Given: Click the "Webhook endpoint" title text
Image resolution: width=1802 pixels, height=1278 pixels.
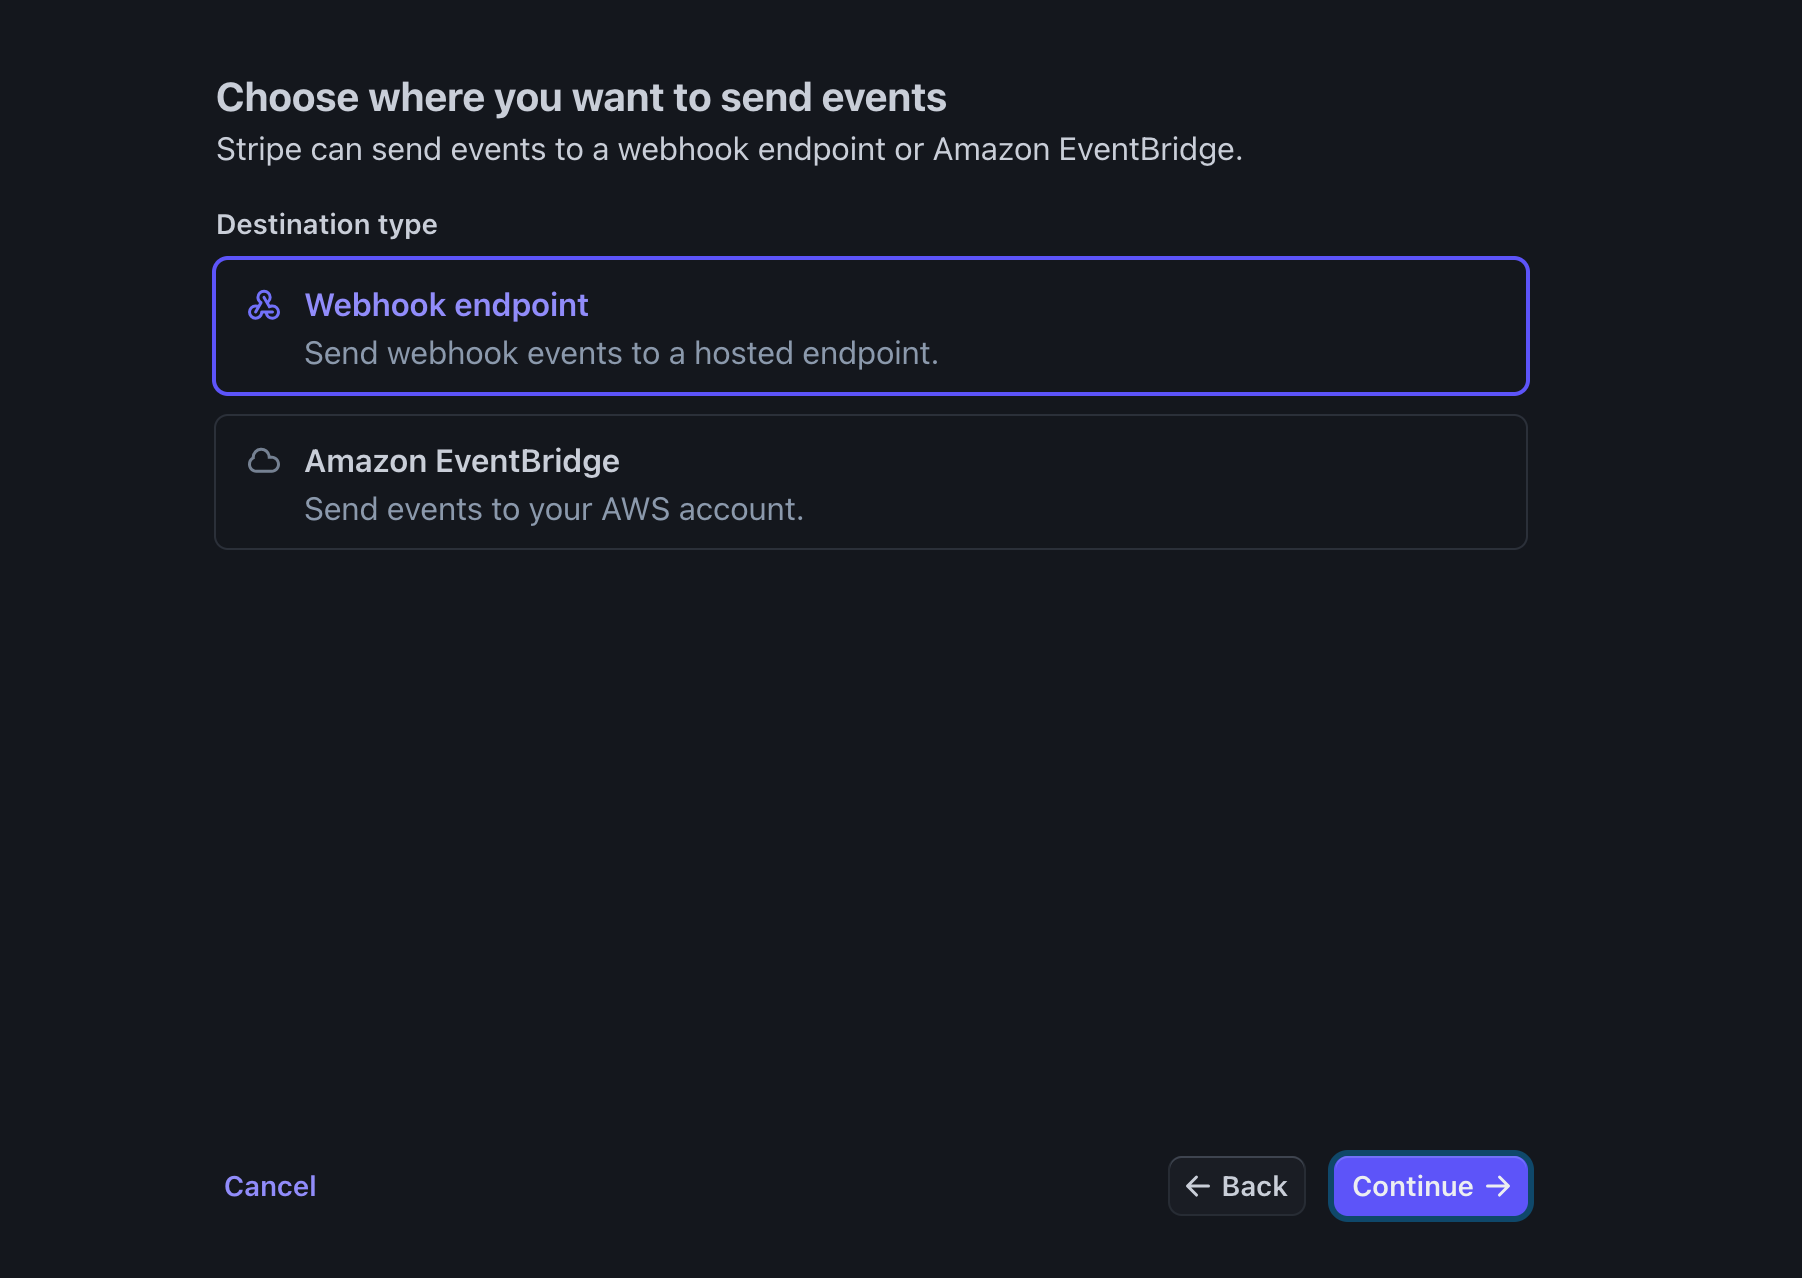Looking at the screenshot, I should (446, 305).
